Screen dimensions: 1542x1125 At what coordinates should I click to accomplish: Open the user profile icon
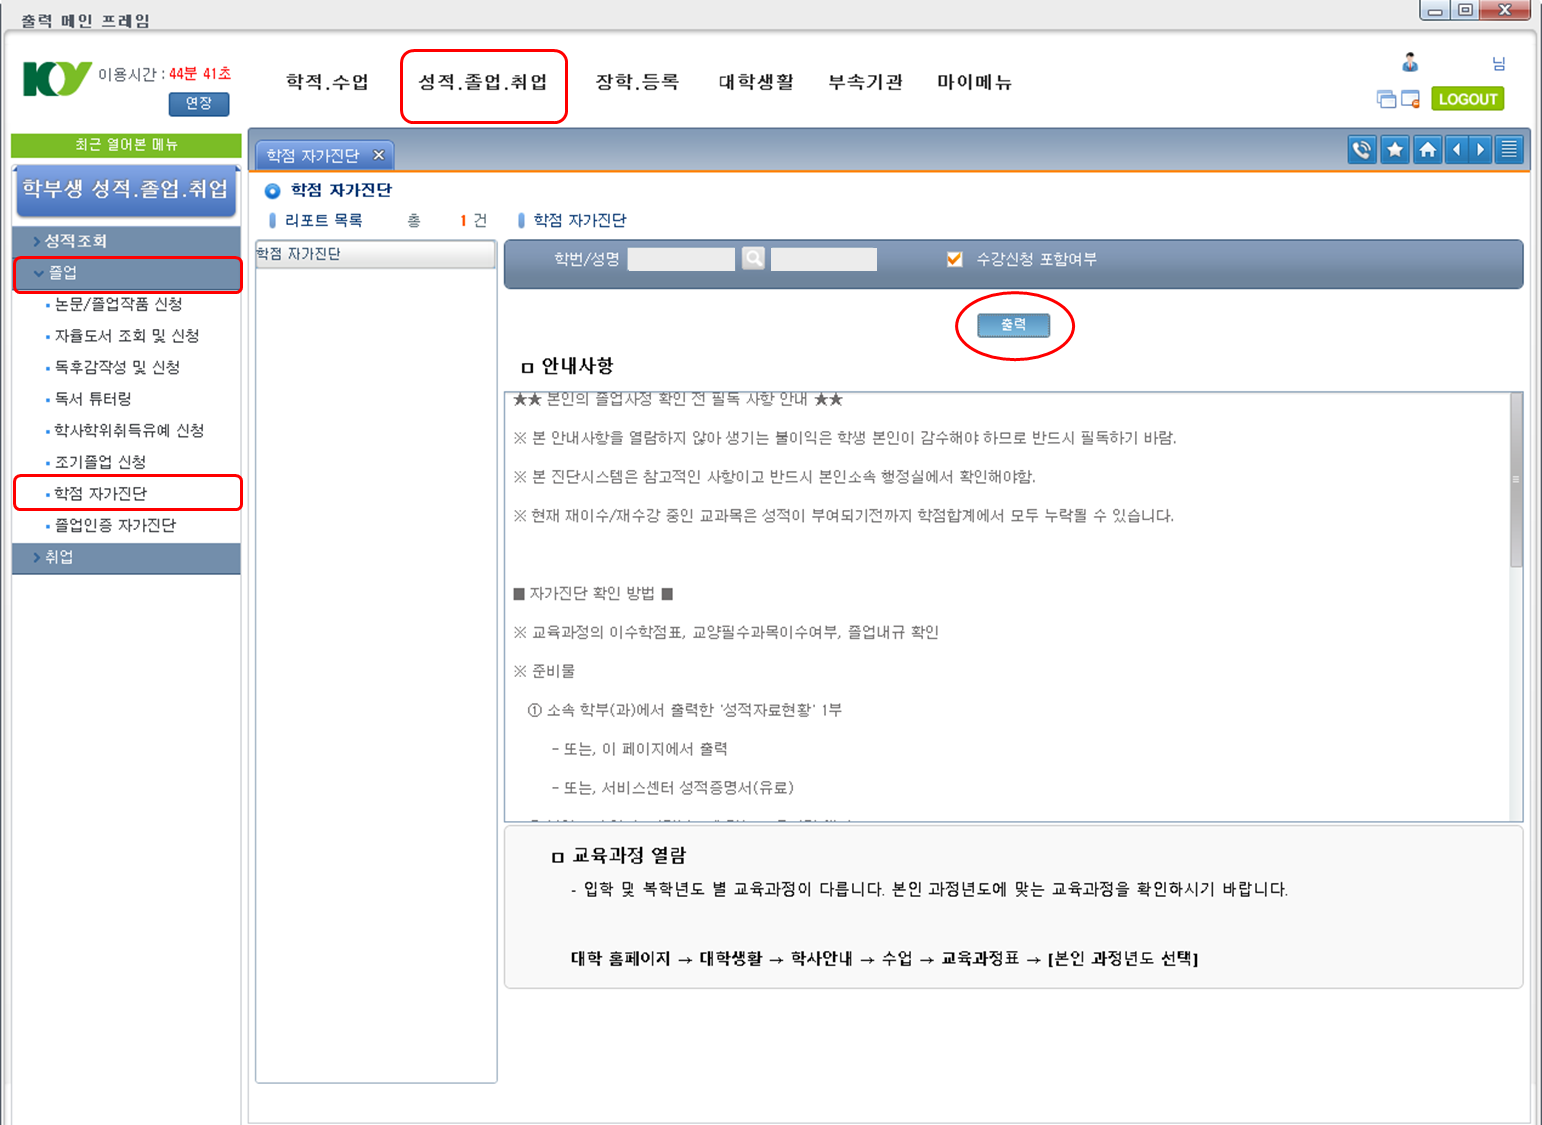tap(1410, 62)
